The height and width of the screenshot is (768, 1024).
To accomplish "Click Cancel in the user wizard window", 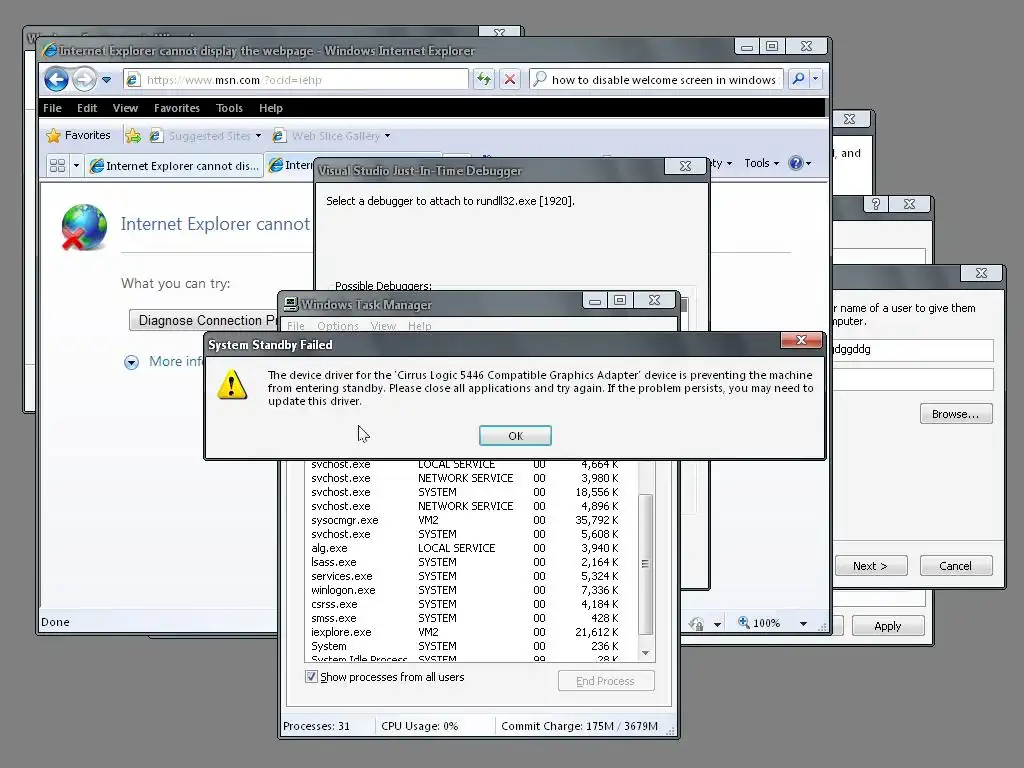I will [956, 566].
